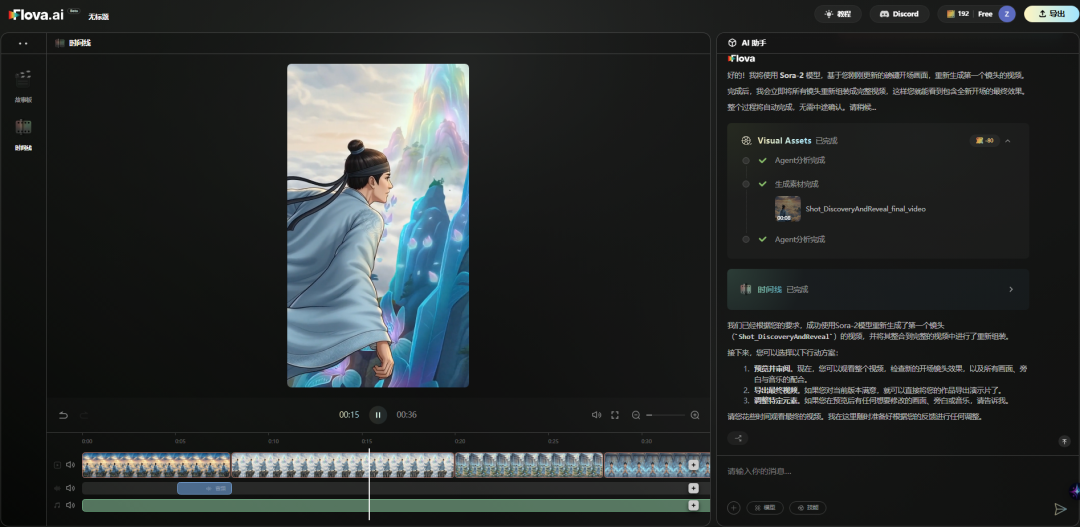This screenshot has width=1080, height=527.
Task: Open the Discord link button
Action: click(x=899, y=14)
